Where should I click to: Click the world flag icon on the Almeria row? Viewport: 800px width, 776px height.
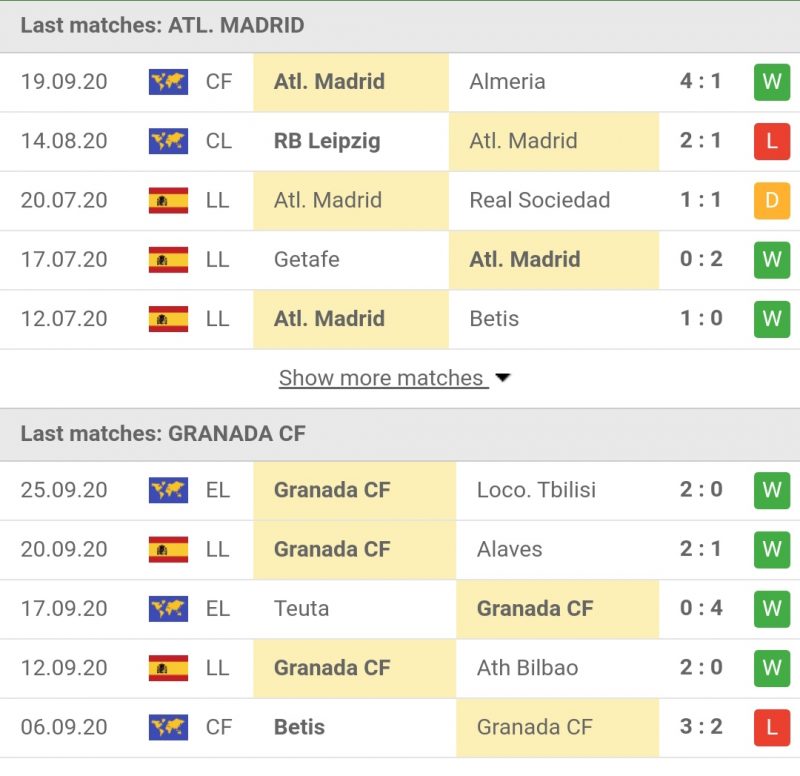click(168, 82)
